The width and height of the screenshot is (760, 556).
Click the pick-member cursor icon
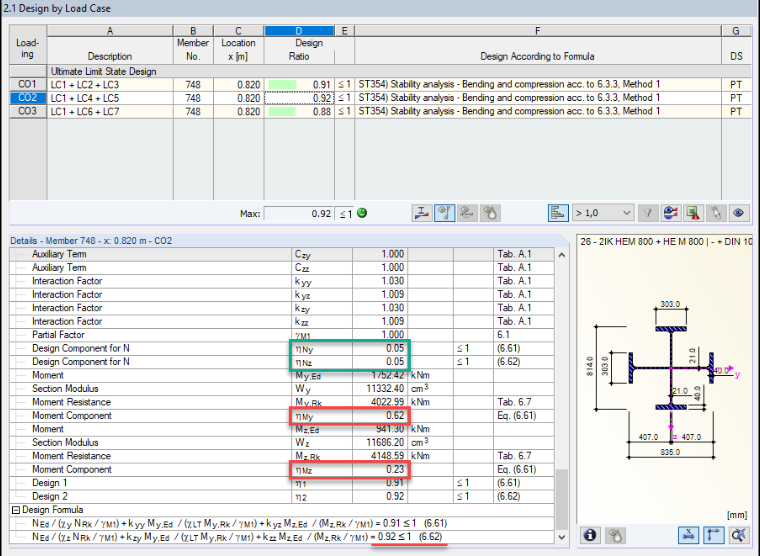tap(716, 213)
